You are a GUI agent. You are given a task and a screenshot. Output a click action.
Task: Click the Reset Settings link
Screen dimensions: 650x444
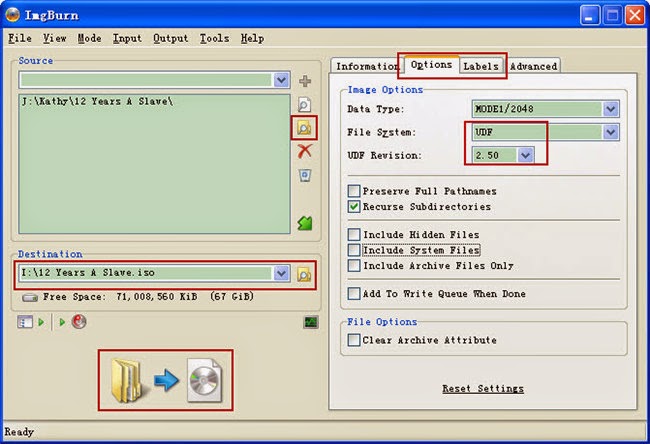pyautogui.click(x=483, y=389)
